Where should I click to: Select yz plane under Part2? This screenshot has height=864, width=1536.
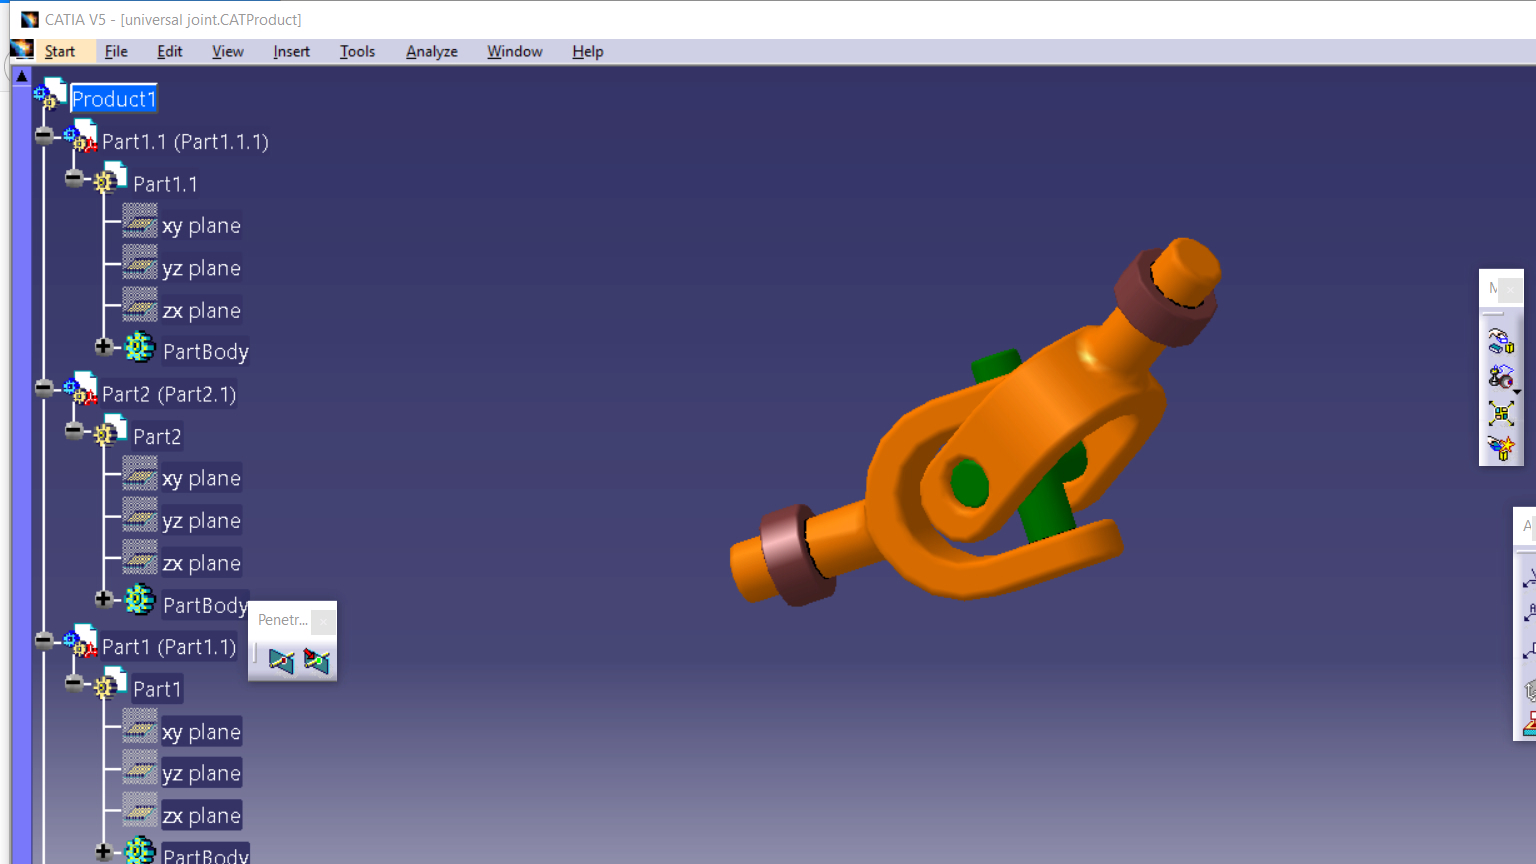point(201,521)
